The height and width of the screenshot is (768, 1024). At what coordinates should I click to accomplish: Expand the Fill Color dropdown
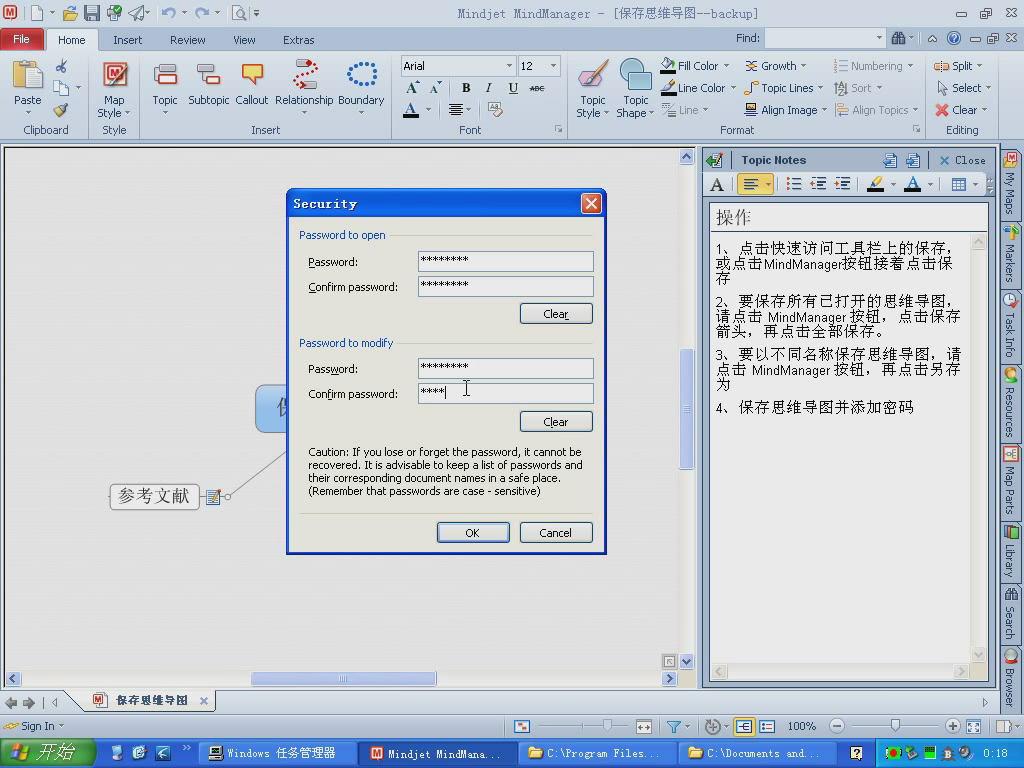727,66
